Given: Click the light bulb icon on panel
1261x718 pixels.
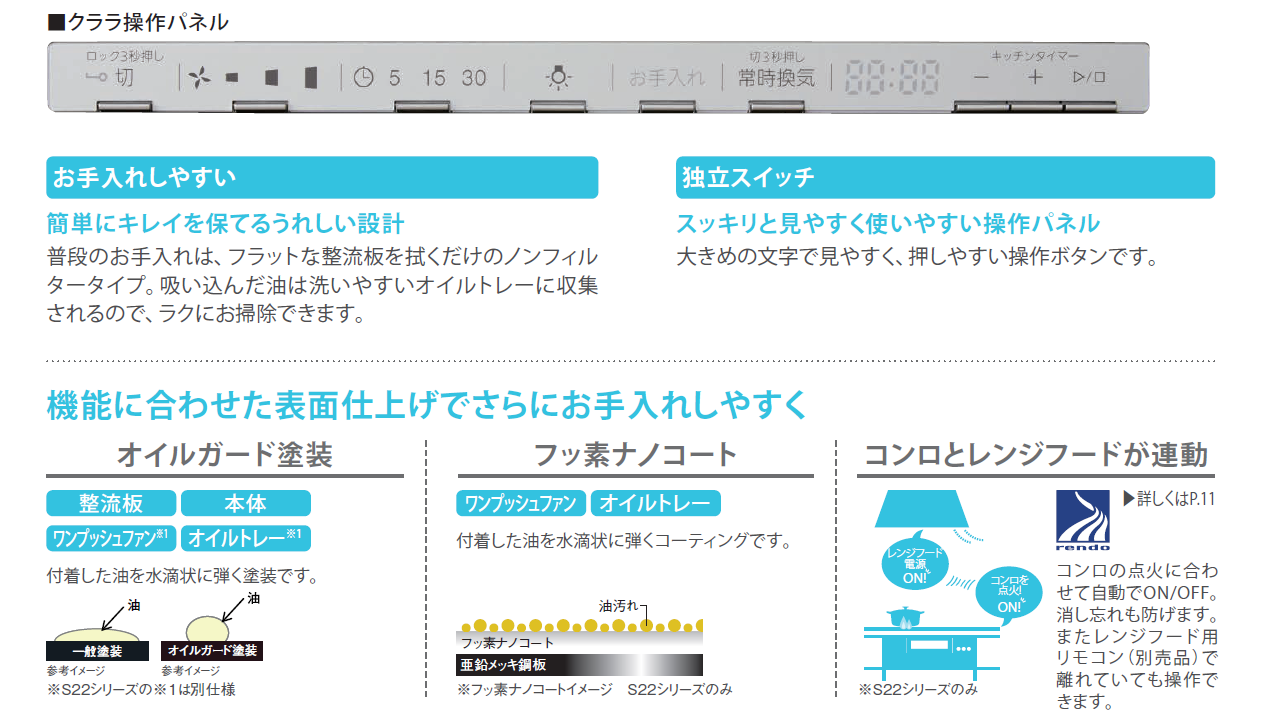Looking at the screenshot, I should click(x=559, y=77).
